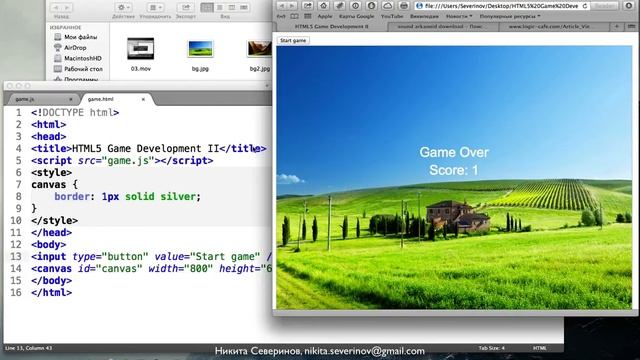Viewport: 640px width, 360px height.
Task: Click the Finder Share export button
Action: point(186,7)
